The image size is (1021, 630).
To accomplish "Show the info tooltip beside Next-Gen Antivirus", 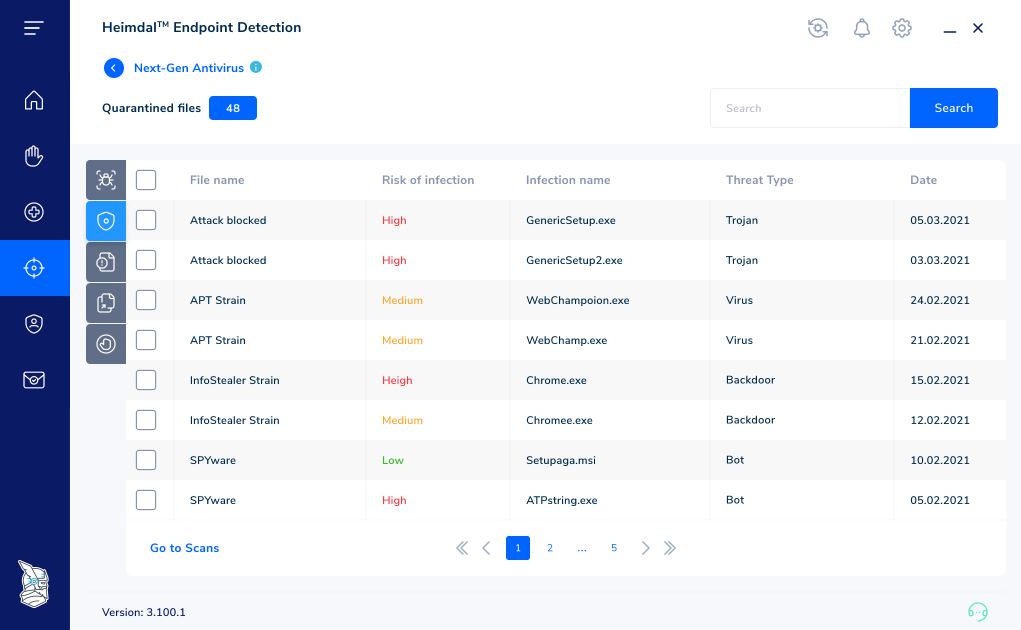I will coord(256,67).
